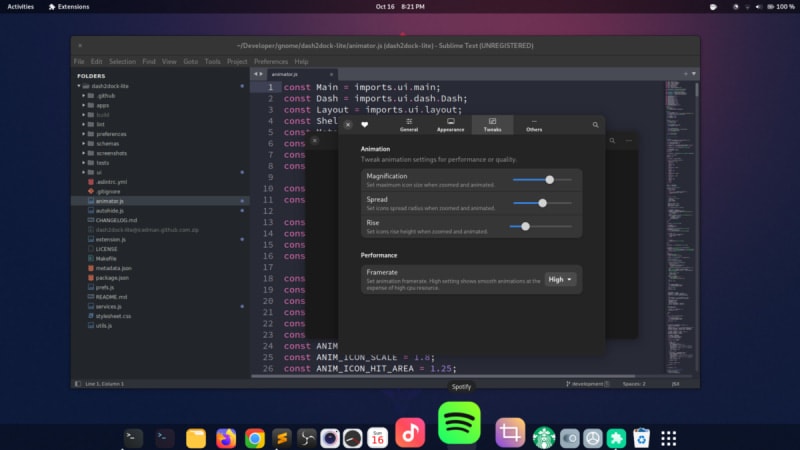Open Activities overview in the top bar
Viewport: 800px width, 450px height.
[x=20, y=6]
